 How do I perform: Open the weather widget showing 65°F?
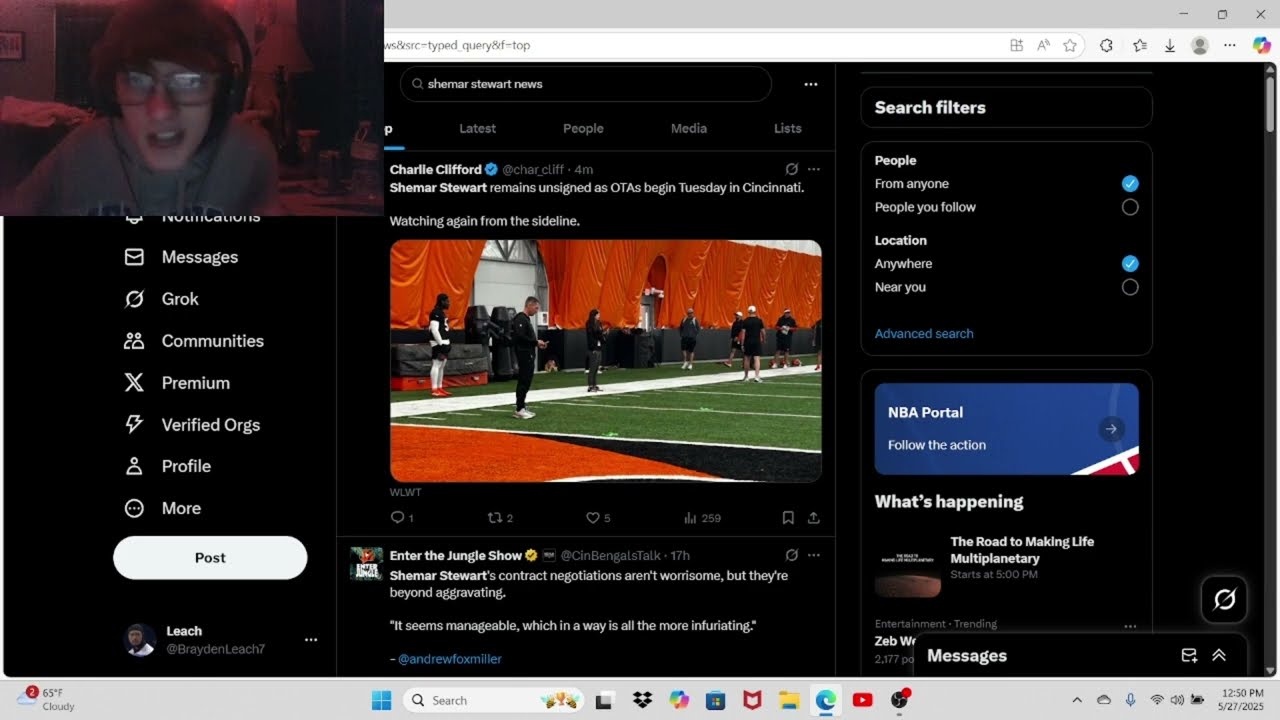click(47, 699)
